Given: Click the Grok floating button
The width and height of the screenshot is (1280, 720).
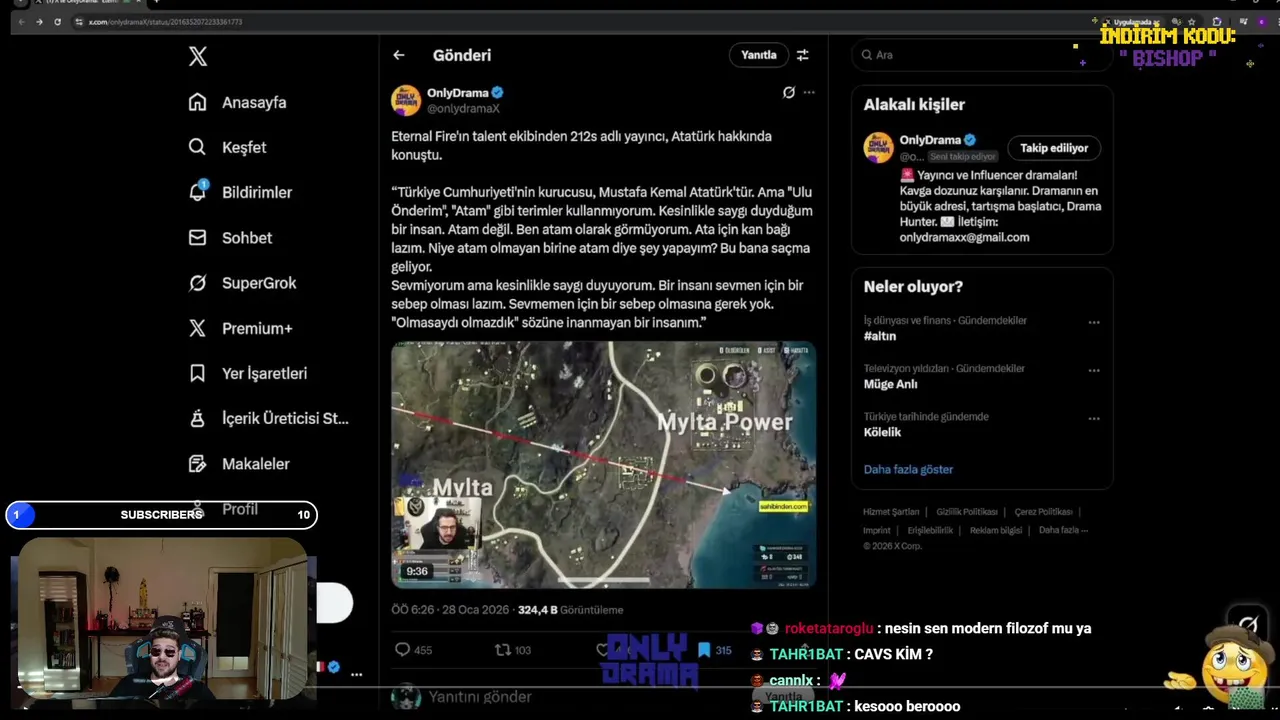Looking at the screenshot, I should point(1247,626).
